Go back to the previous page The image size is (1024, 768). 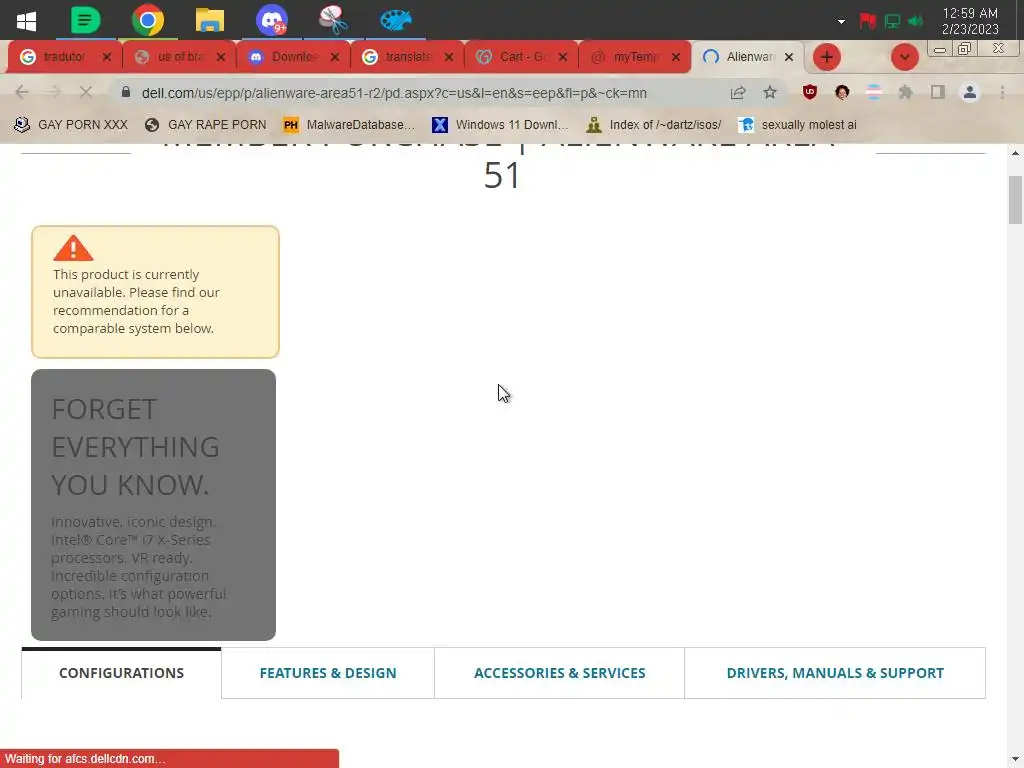(22, 92)
